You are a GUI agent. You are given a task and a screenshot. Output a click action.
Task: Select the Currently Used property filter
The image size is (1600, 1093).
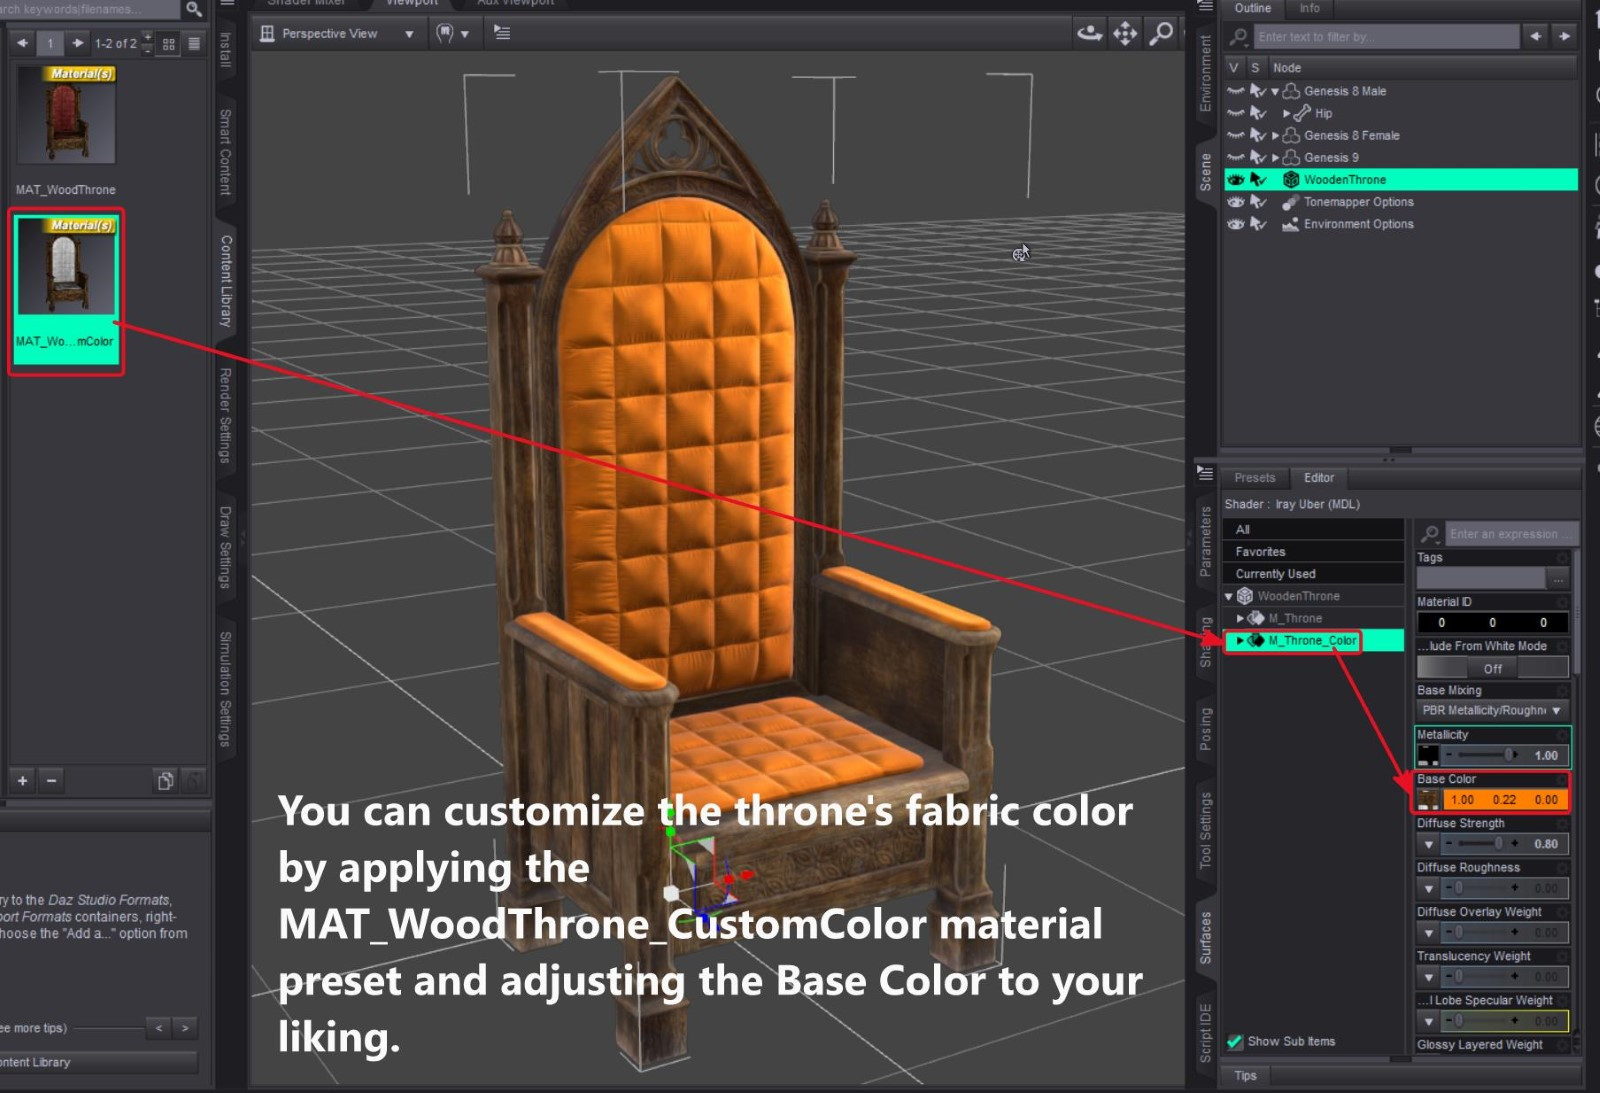pyautogui.click(x=1313, y=573)
